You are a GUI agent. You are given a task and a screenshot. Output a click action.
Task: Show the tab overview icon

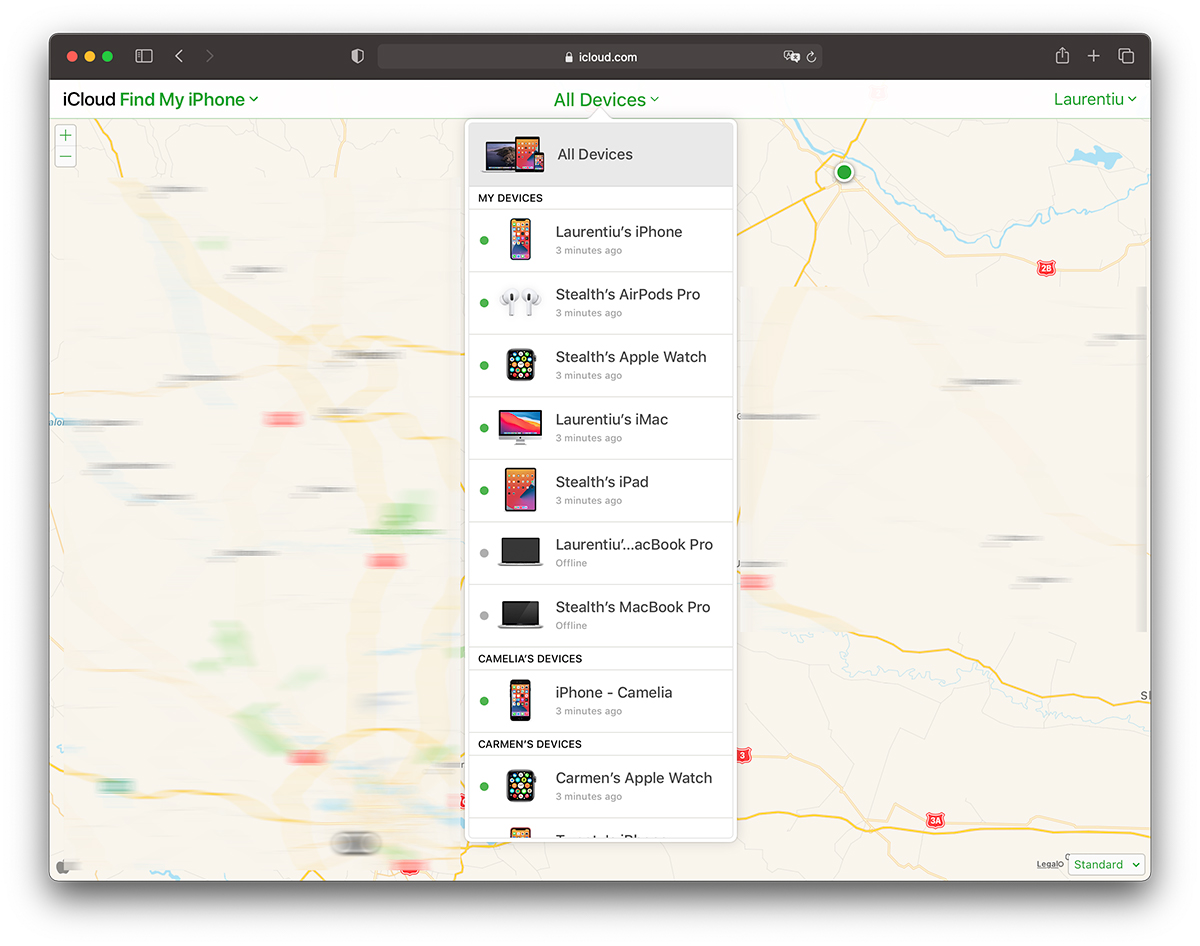[1126, 56]
